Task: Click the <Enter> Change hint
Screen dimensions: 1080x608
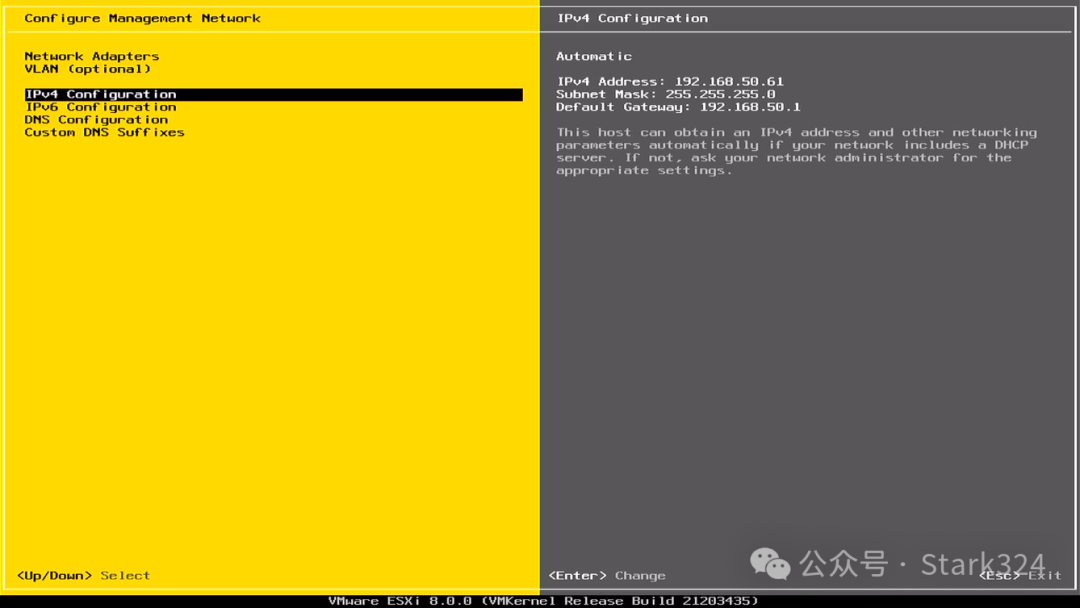Action: point(607,576)
